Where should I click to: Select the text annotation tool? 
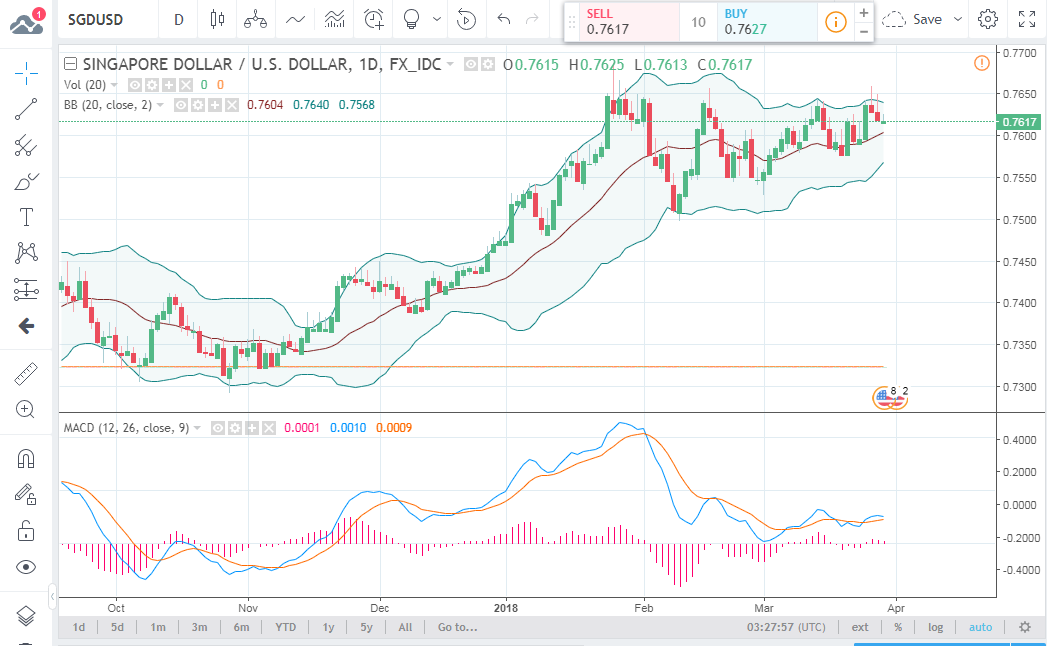[26, 217]
